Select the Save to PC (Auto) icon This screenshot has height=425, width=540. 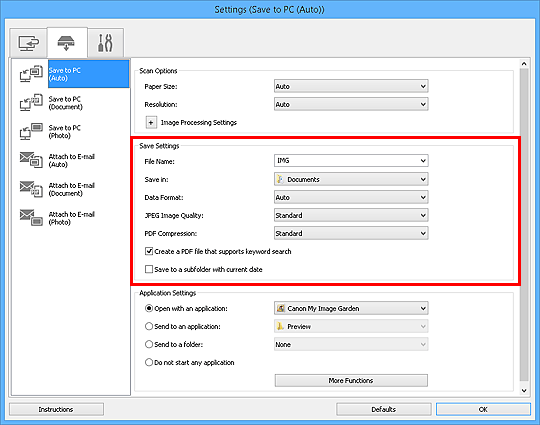(x=31, y=74)
